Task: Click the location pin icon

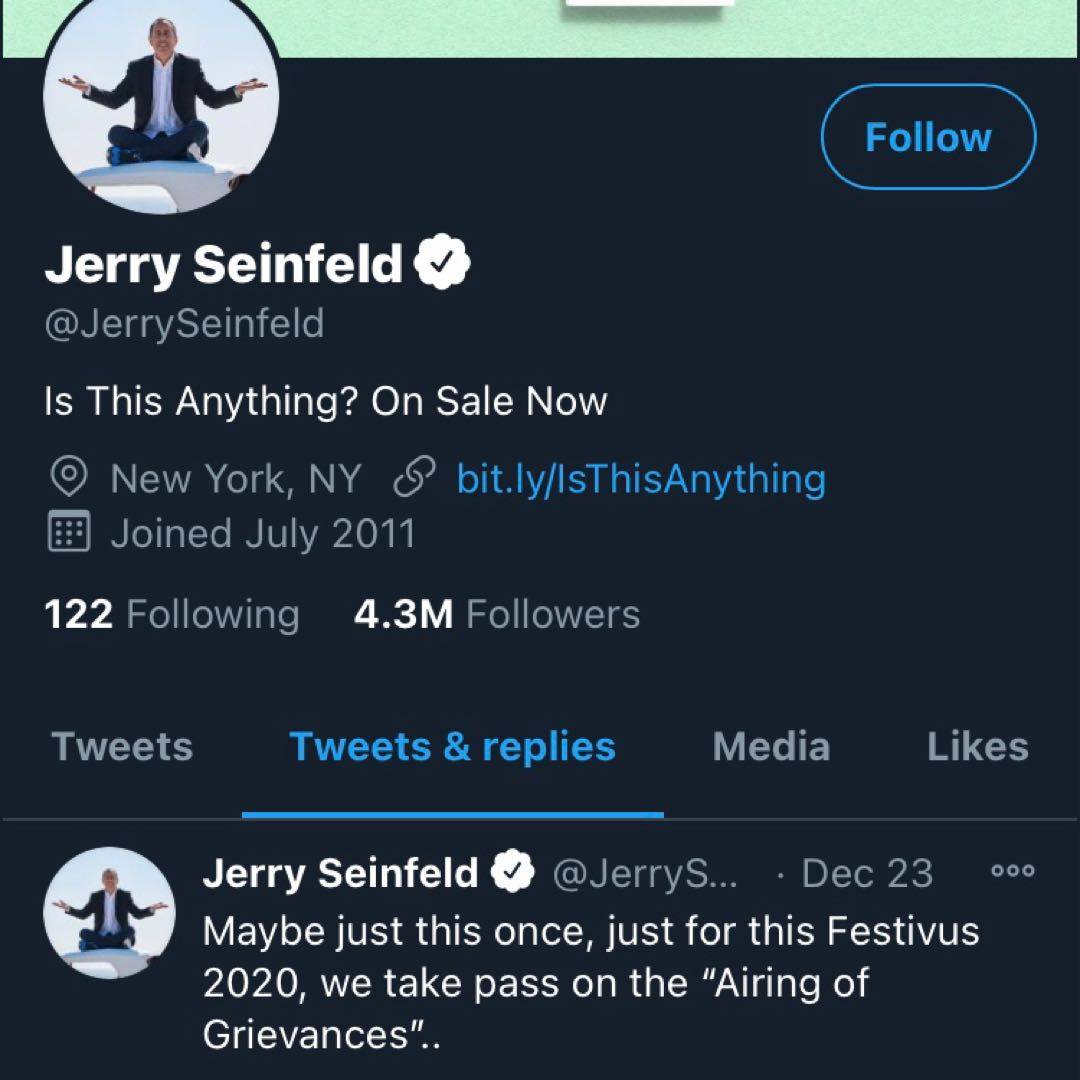Action: point(68,479)
